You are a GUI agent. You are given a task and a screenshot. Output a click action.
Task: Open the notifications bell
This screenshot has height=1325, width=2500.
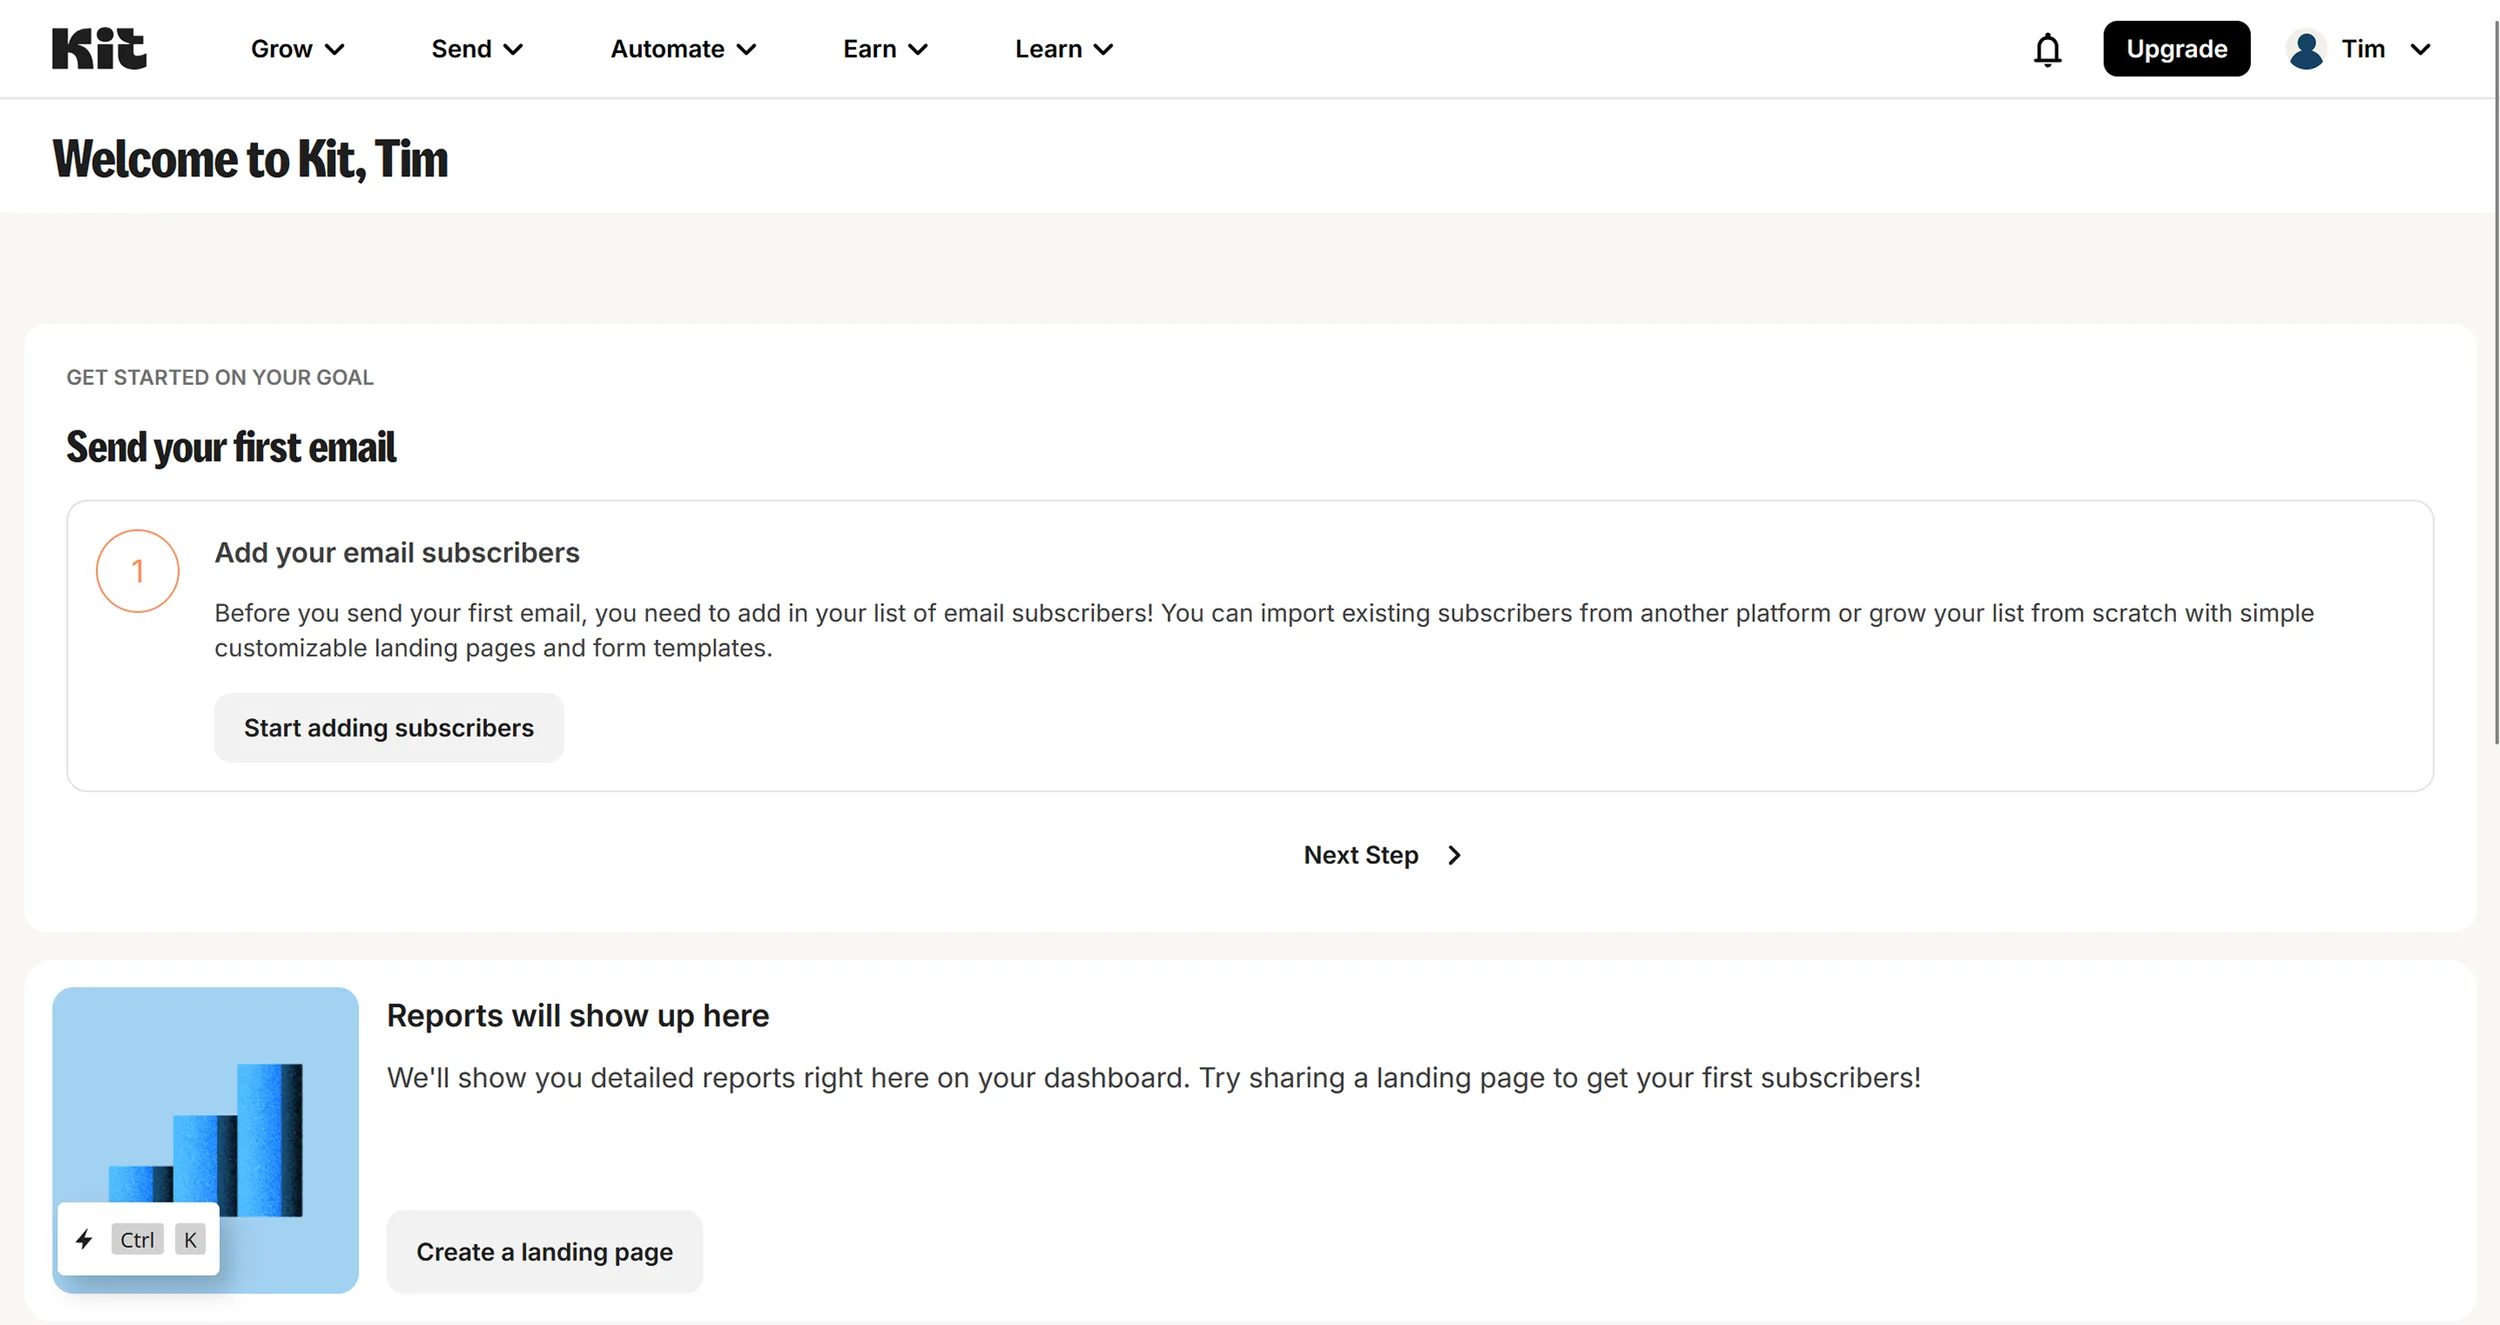click(2047, 49)
